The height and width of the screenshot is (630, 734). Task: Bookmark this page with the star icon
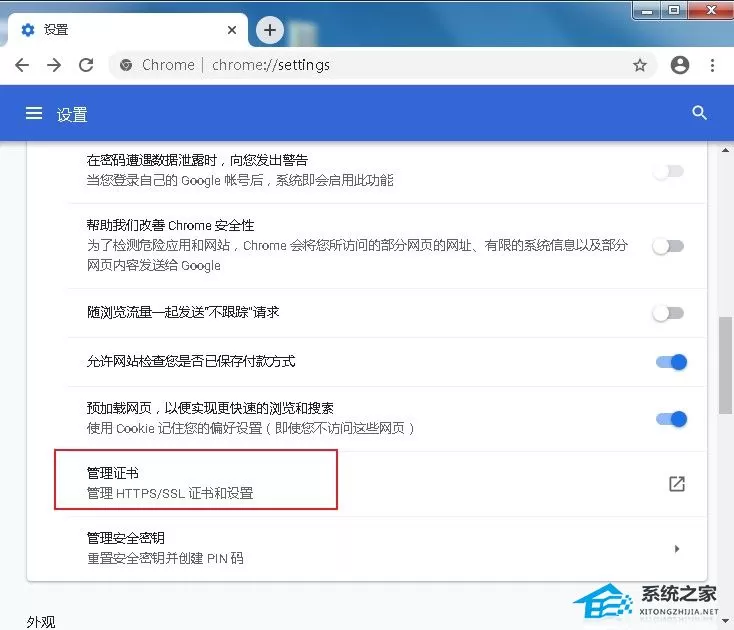coord(639,65)
